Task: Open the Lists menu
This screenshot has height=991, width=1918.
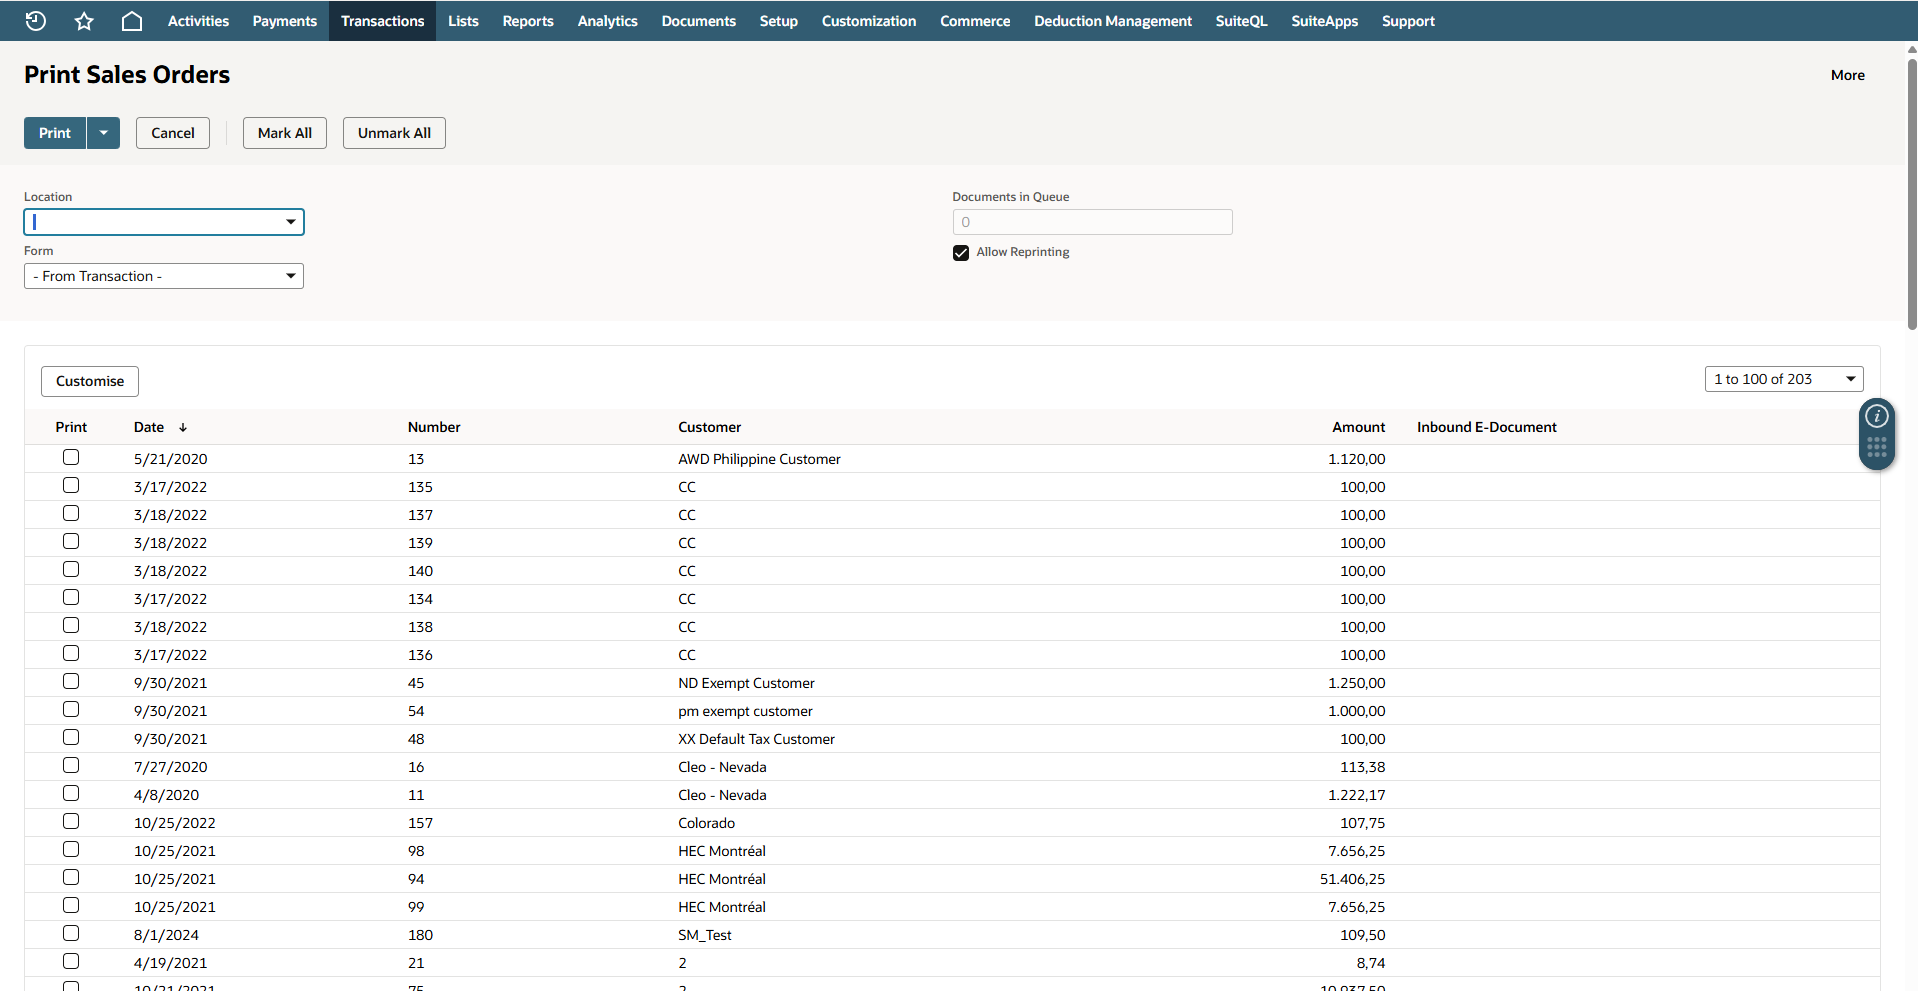Action: (463, 21)
